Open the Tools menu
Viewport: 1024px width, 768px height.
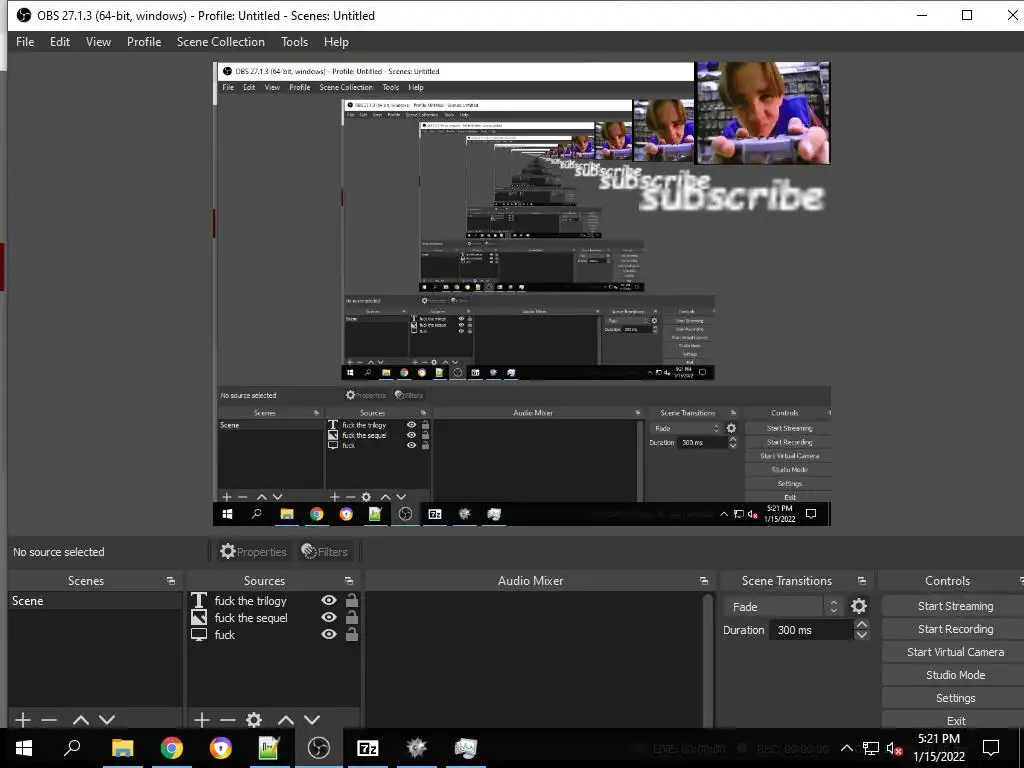[295, 42]
